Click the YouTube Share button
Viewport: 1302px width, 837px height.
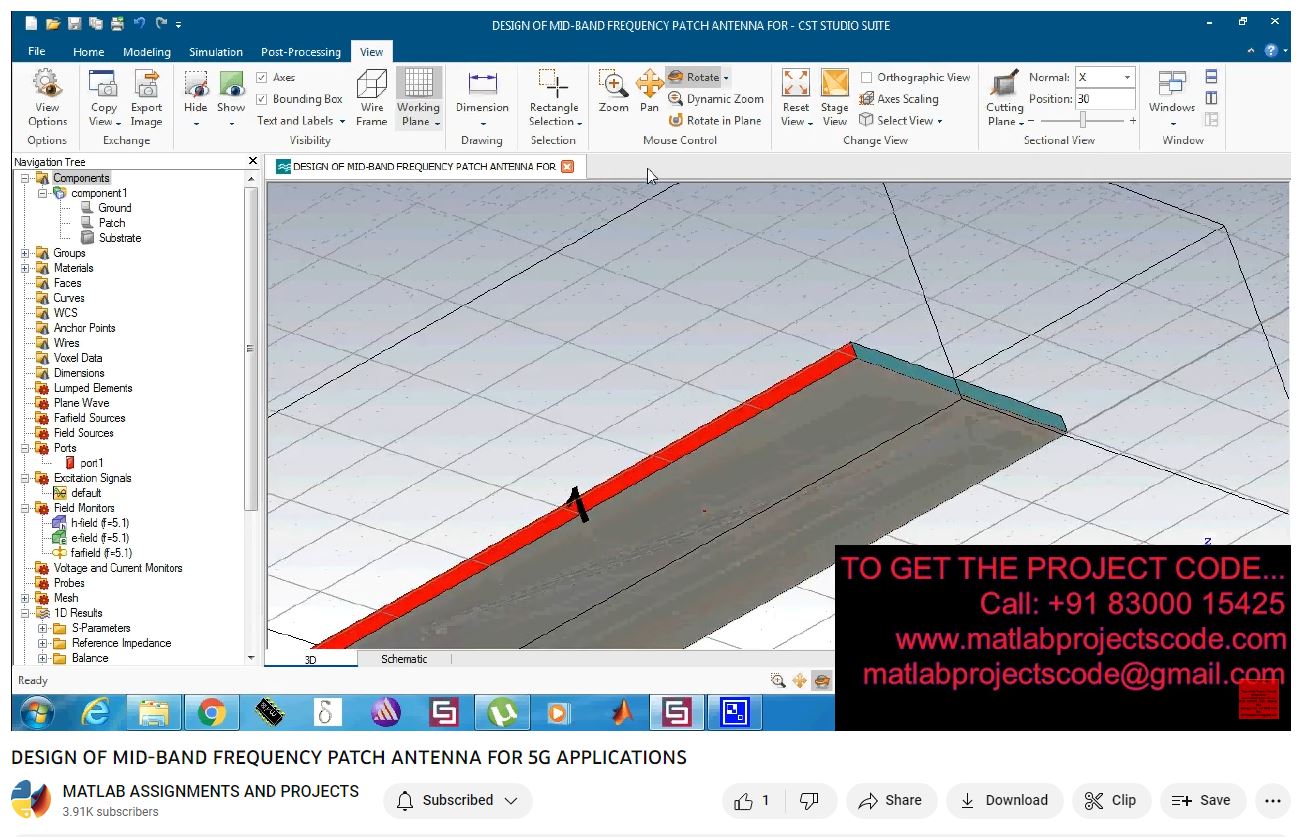890,800
